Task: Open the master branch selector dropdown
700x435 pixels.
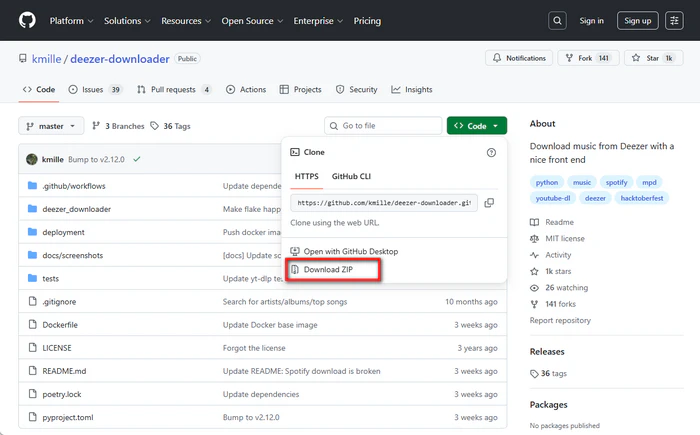Action: pos(51,126)
